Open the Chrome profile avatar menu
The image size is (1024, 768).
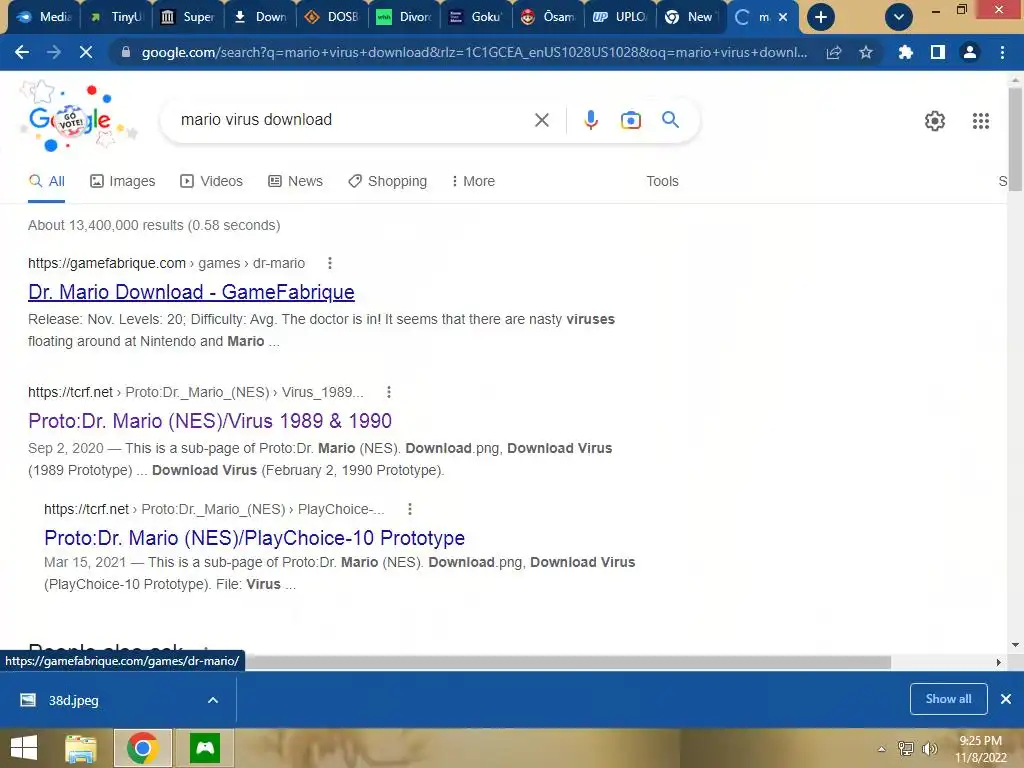click(x=970, y=52)
